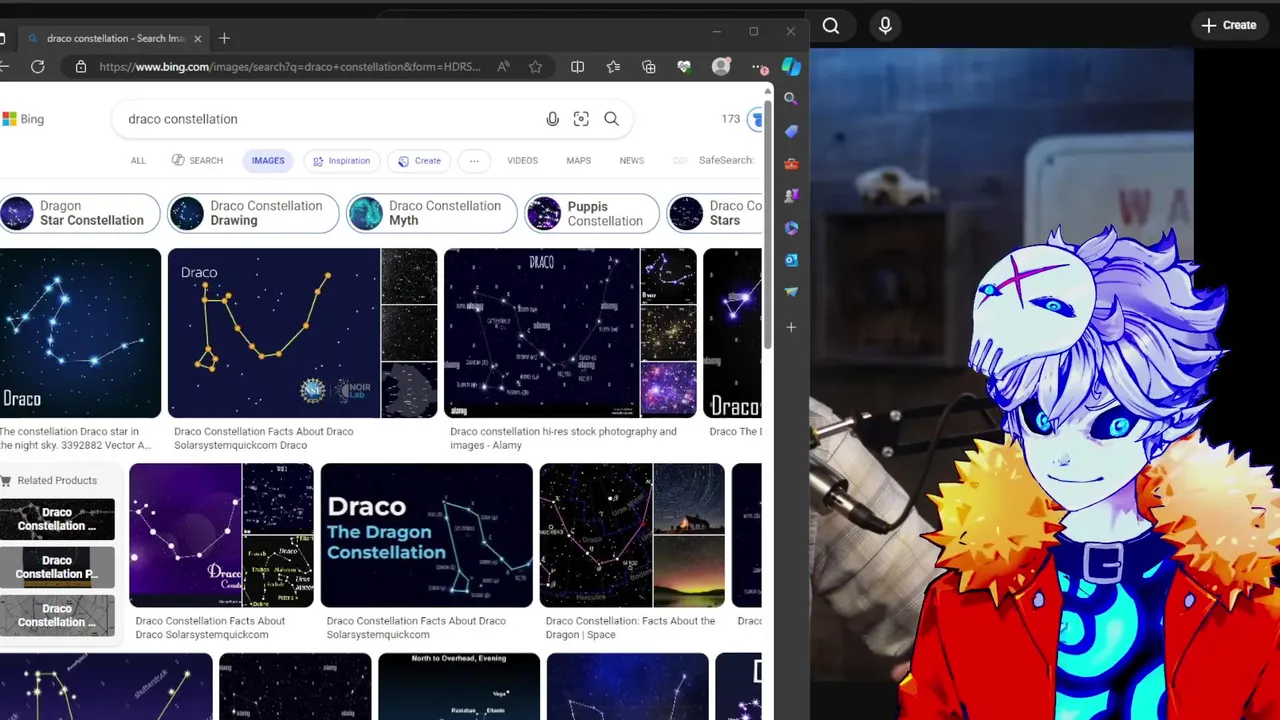The width and height of the screenshot is (1280, 720).
Task: Open a new browser tab
Action: (224, 38)
